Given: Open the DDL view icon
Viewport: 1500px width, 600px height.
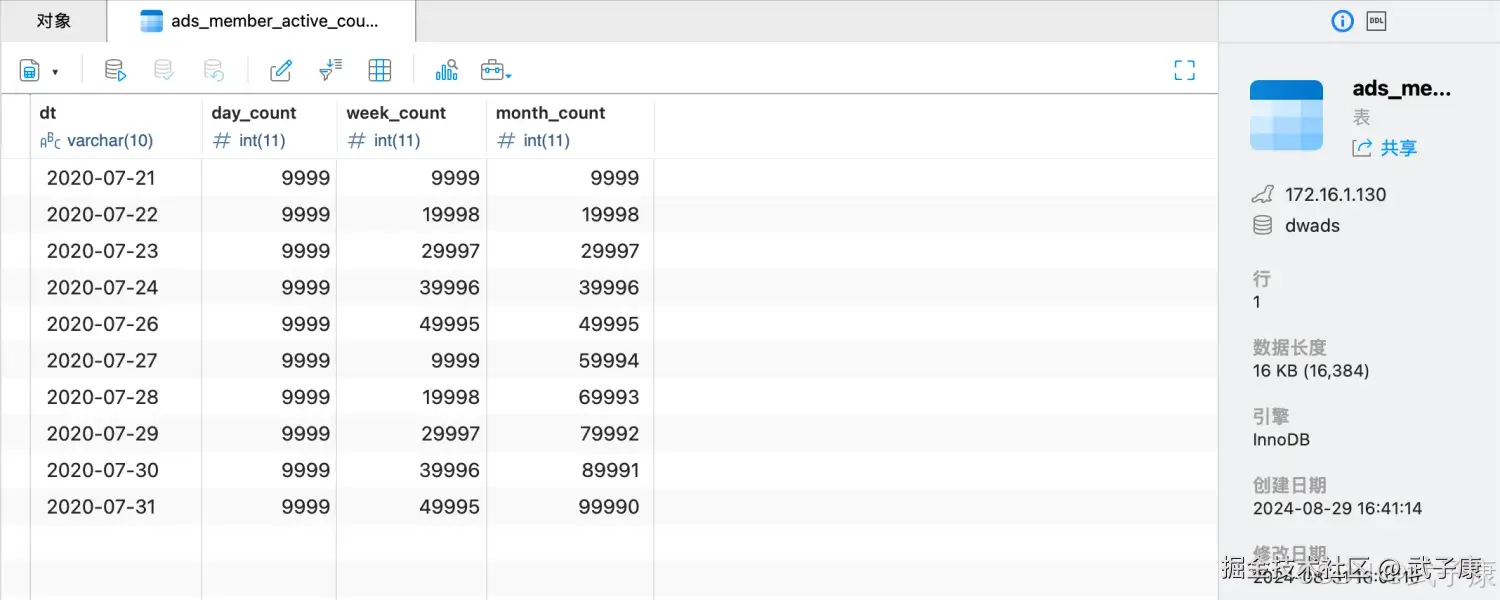Looking at the screenshot, I should 1376,20.
